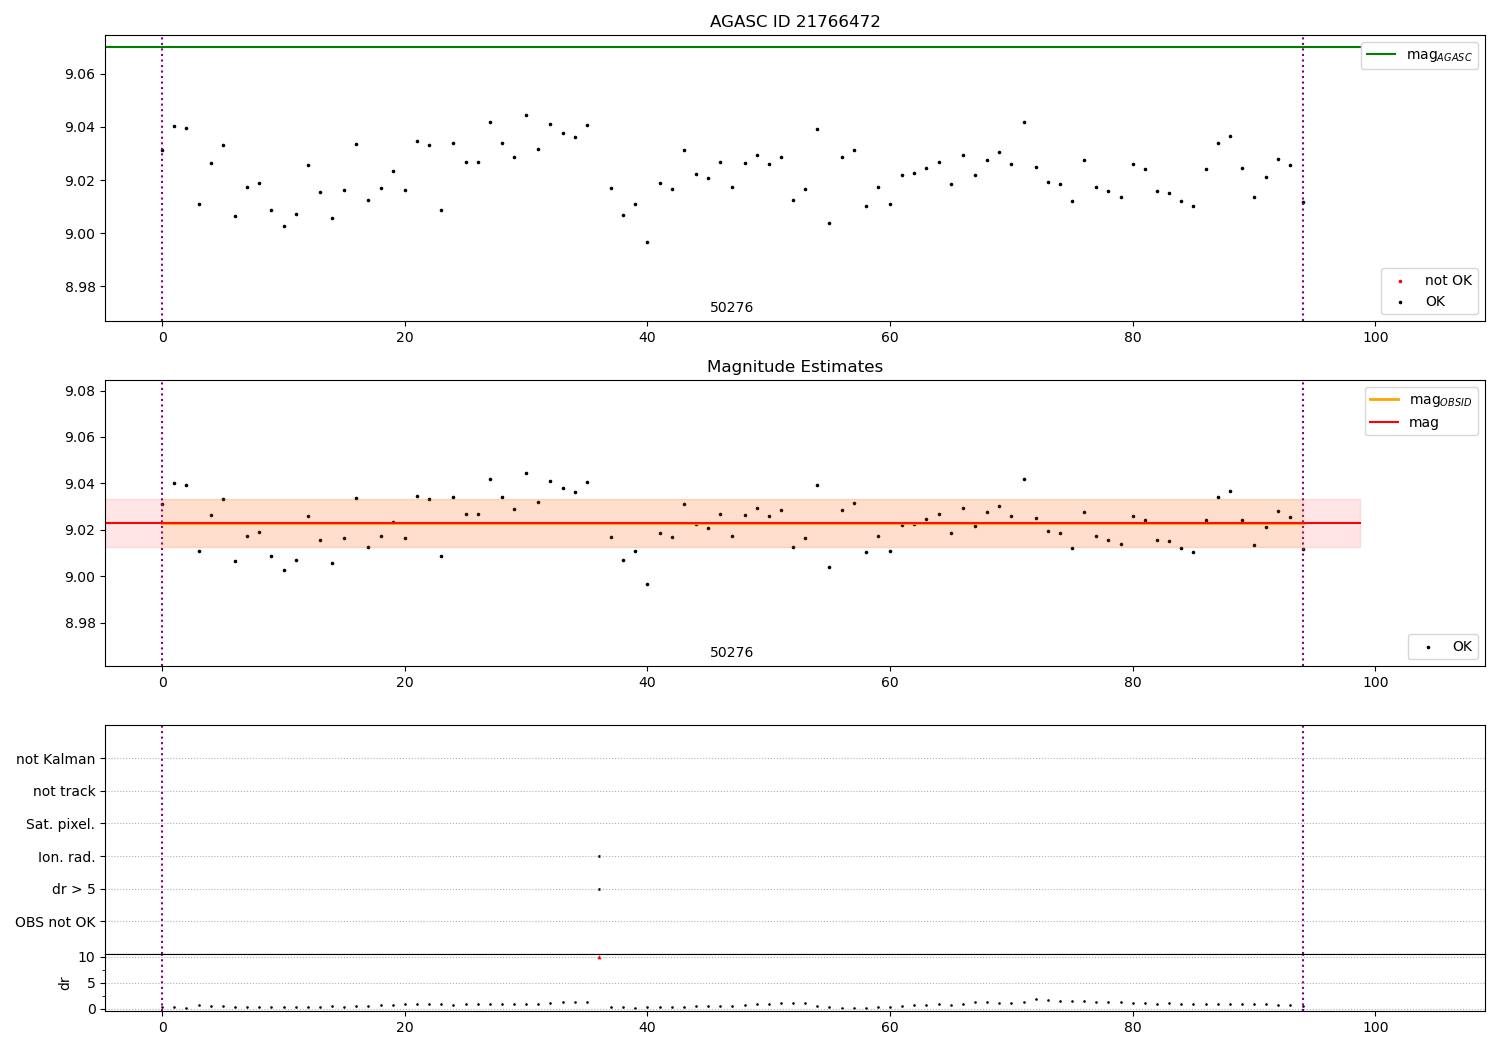Click the 'Sat. pixel.' axis label
Screen dimensions: 1500x1050
61,824
